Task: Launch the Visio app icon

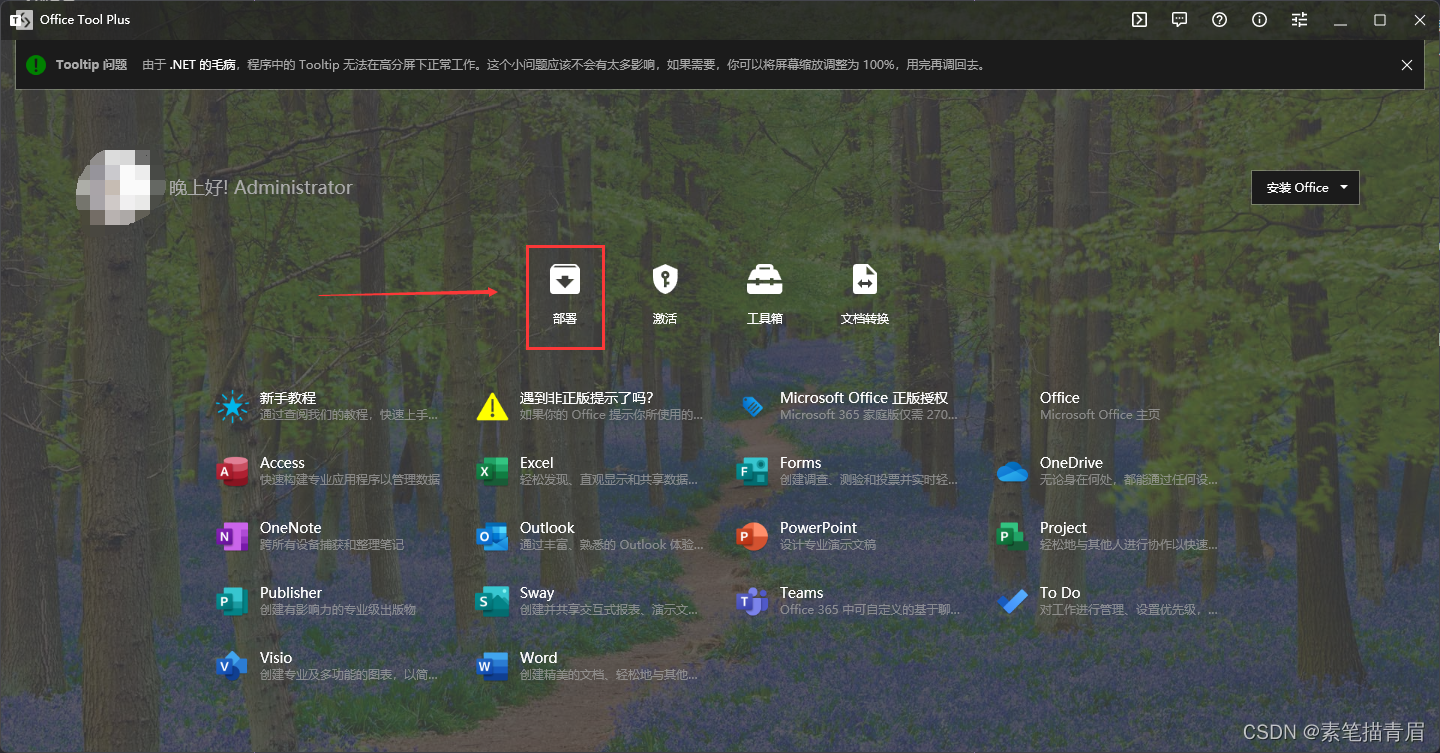Action: click(x=232, y=666)
